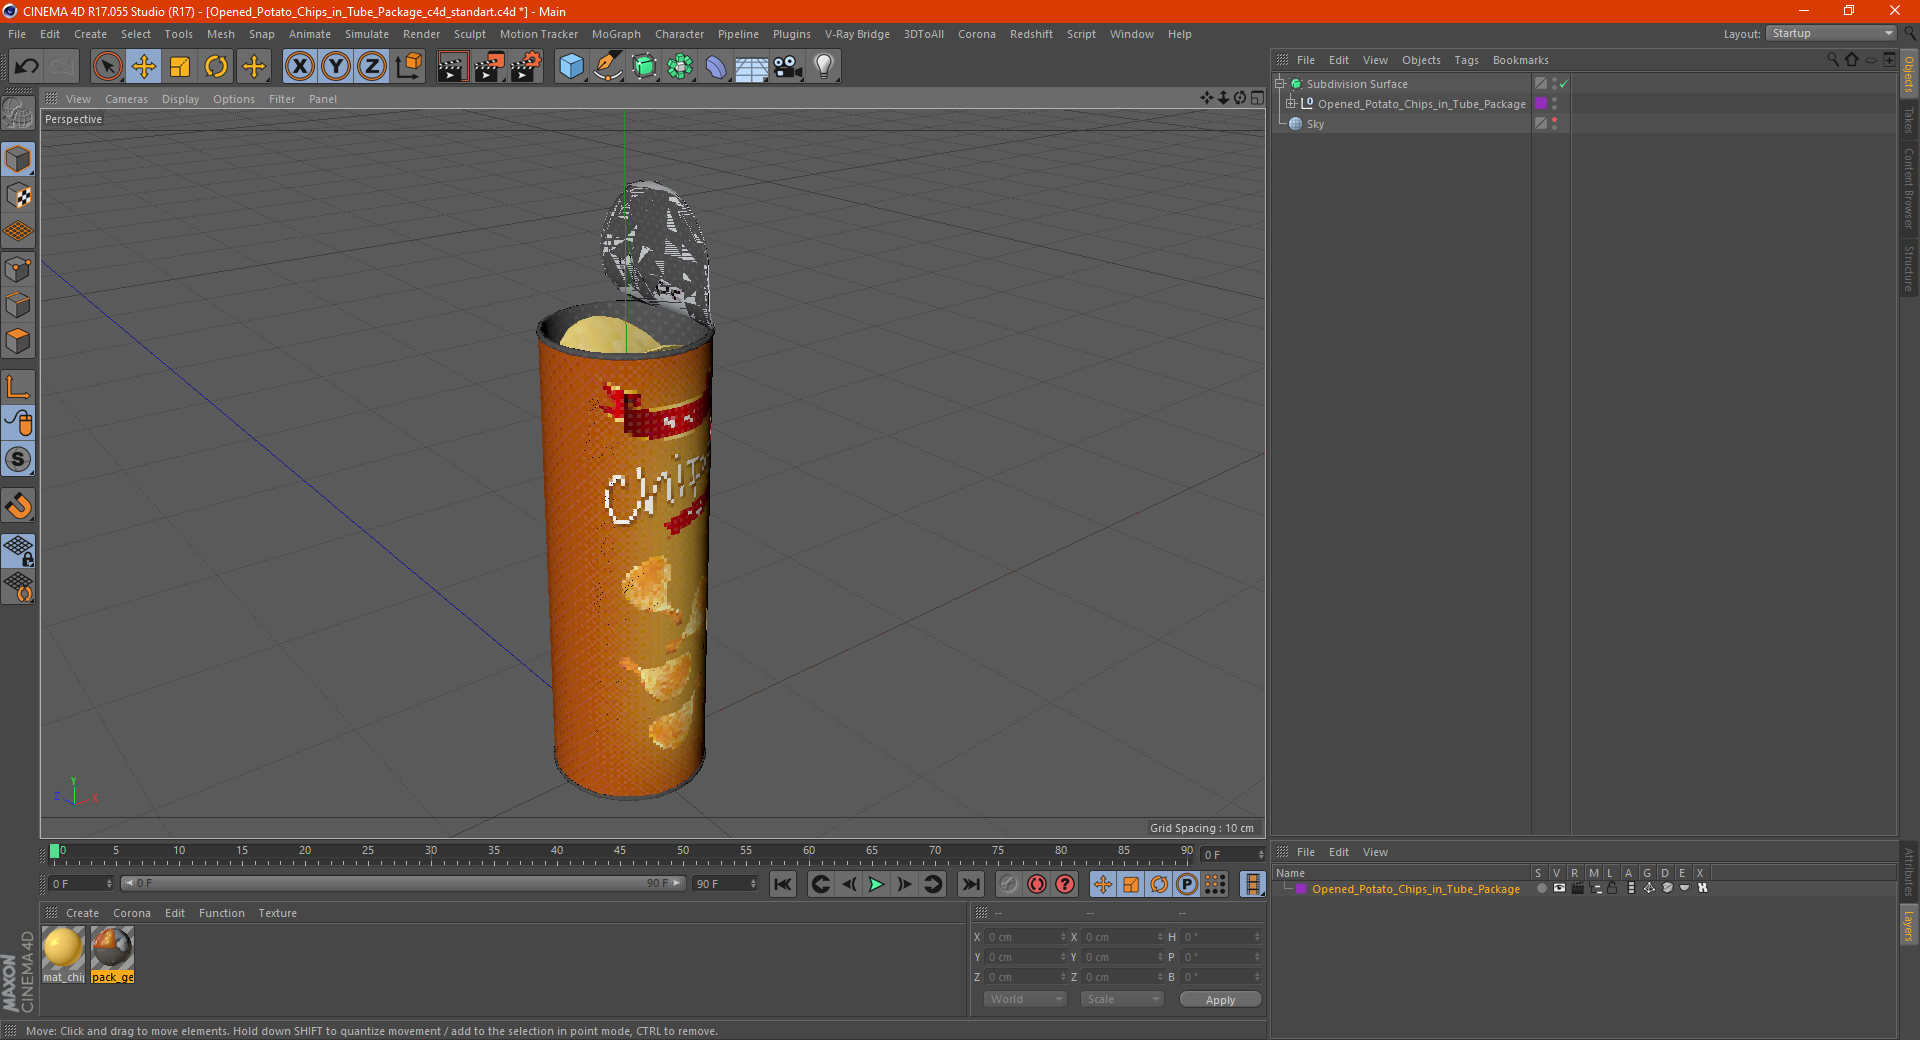Toggle Z axis lock
The height and width of the screenshot is (1040, 1920).
372,67
